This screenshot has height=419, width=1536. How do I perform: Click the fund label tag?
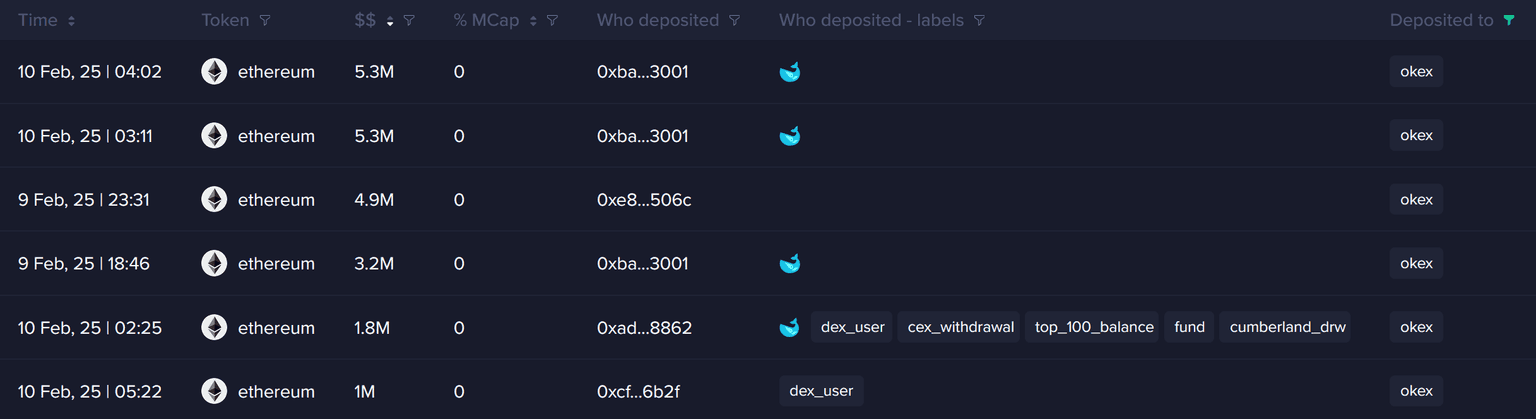[x=1189, y=328]
